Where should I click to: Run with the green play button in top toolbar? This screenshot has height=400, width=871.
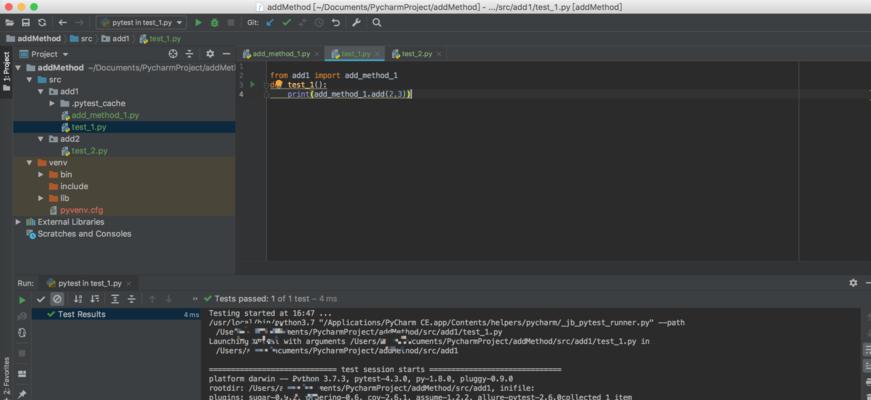tap(198, 23)
